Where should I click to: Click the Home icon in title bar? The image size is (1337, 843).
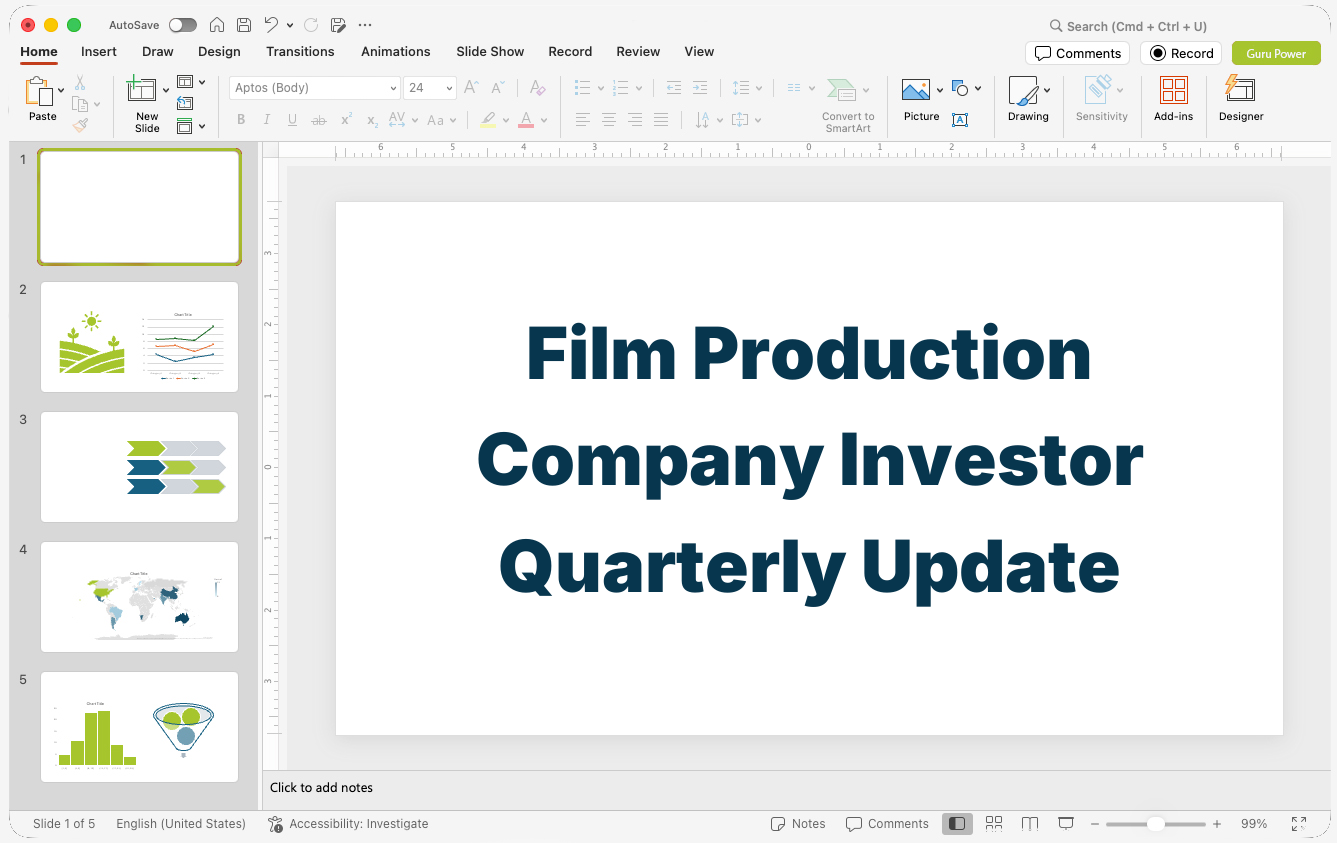click(217, 25)
